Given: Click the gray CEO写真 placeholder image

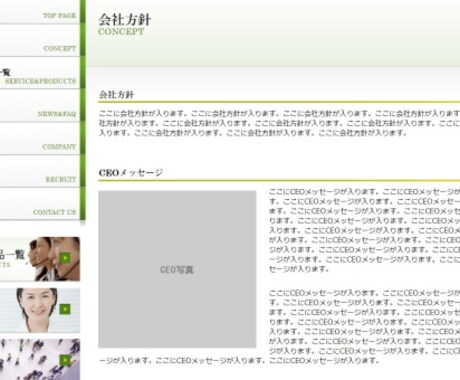Looking at the screenshot, I should (x=177, y=269).
